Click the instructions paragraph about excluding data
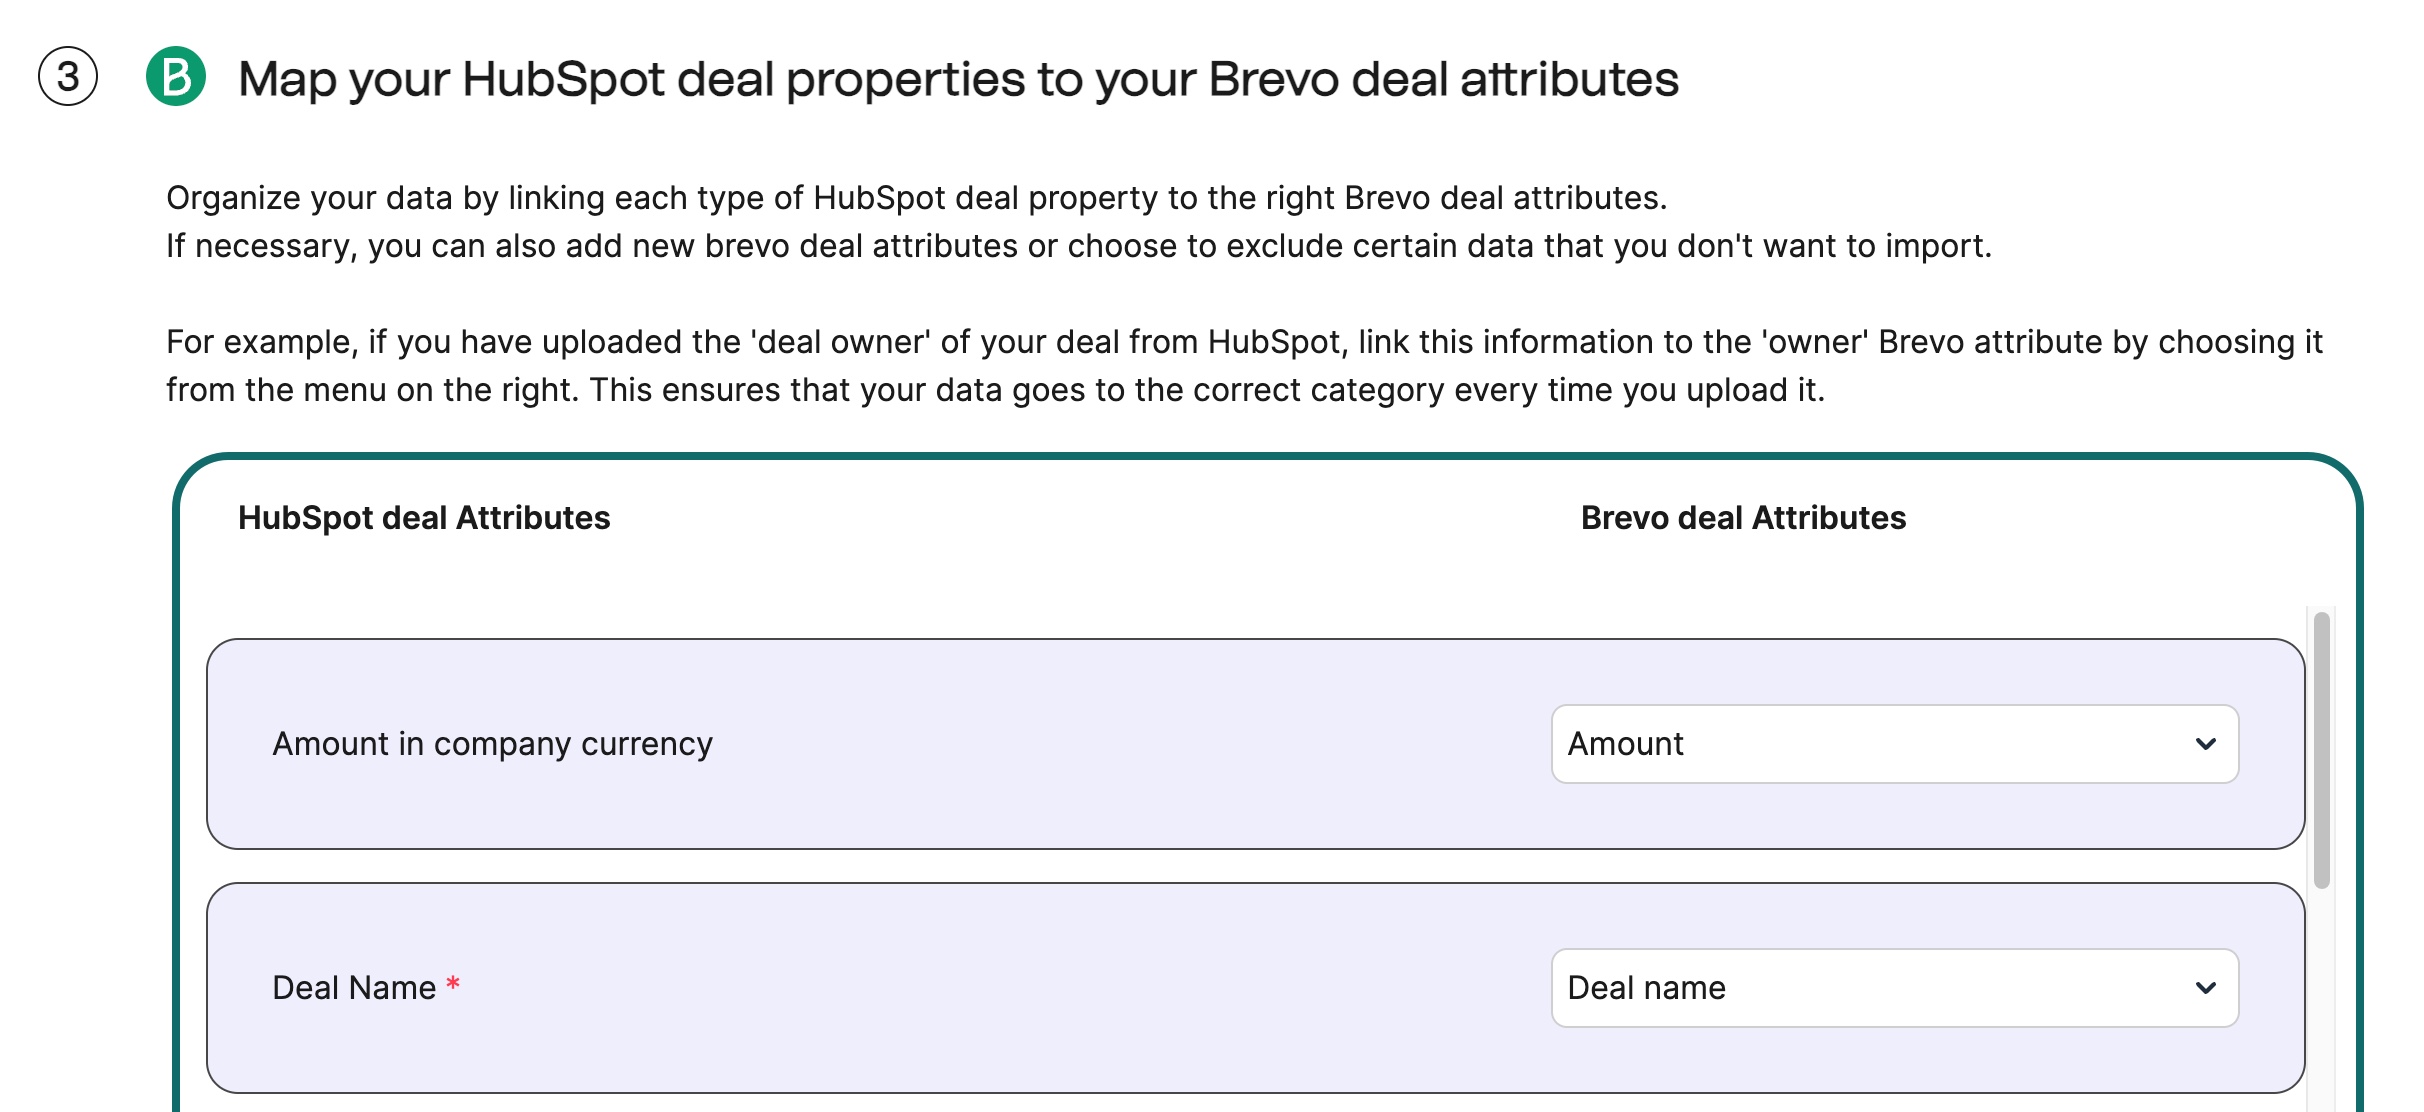Viewport: 2424px width, 1112px height. (1078, 243)
